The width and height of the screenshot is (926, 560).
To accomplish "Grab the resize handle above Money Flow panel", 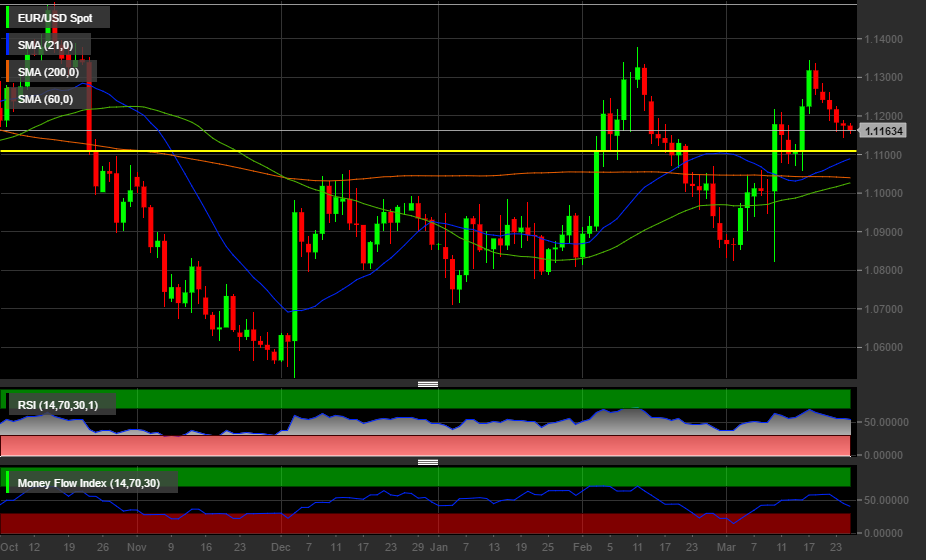I will coord(428,462).
